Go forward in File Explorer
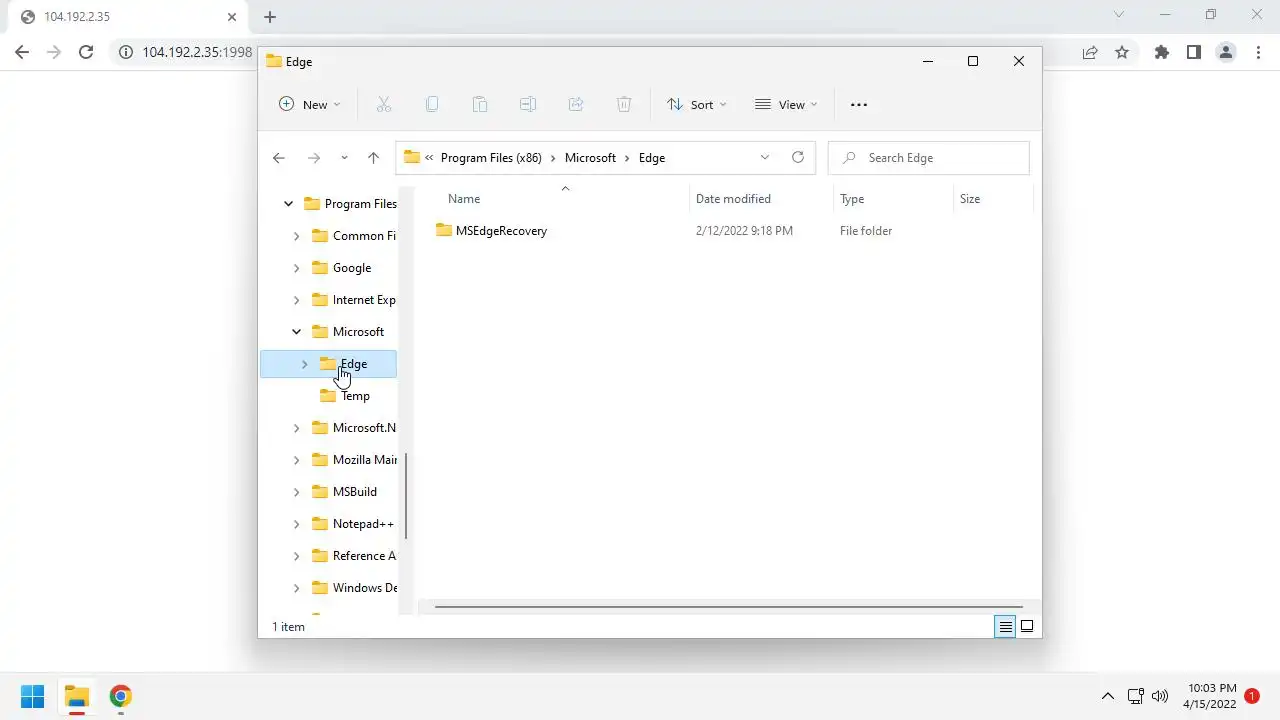This screenshot has height=720, width=1280. pyautogui.click(x=314, y=158)
